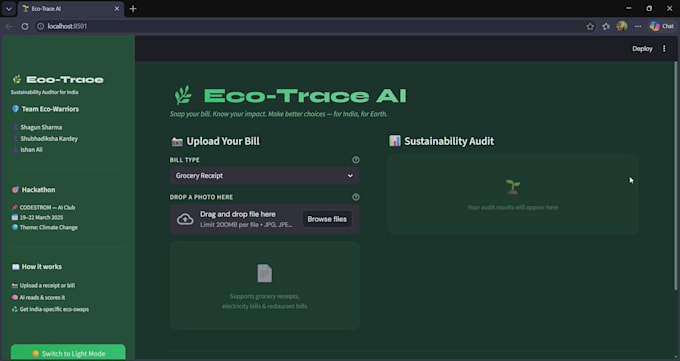
Task: Click the shield icon beside Team Eco-Warriors
Action: click(15, 108)
